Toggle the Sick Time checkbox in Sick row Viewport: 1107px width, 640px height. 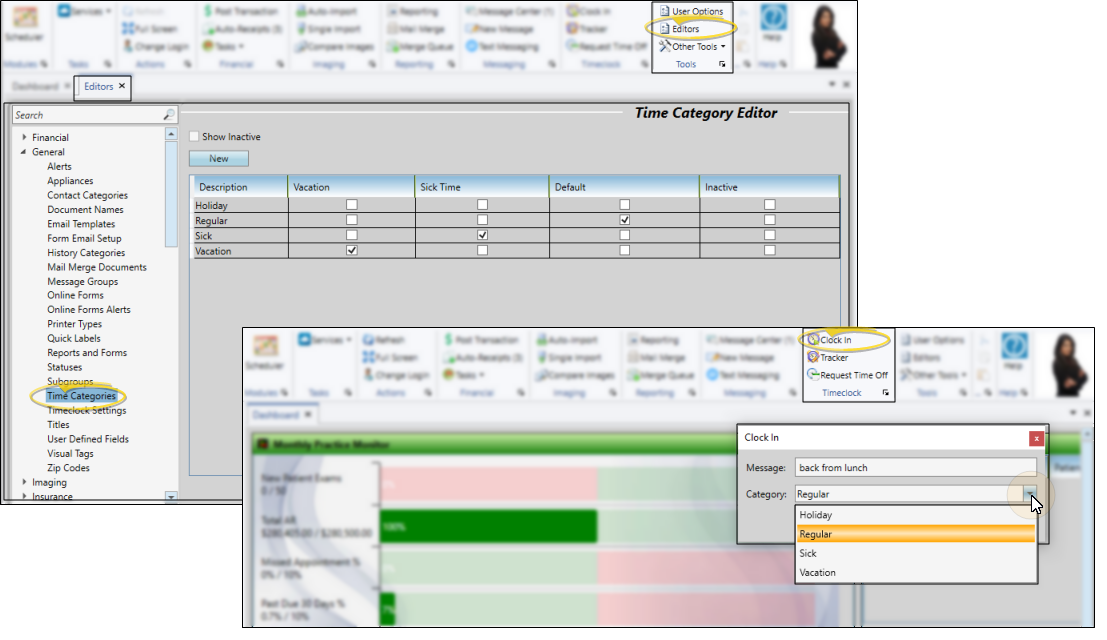tap(483, 235)
